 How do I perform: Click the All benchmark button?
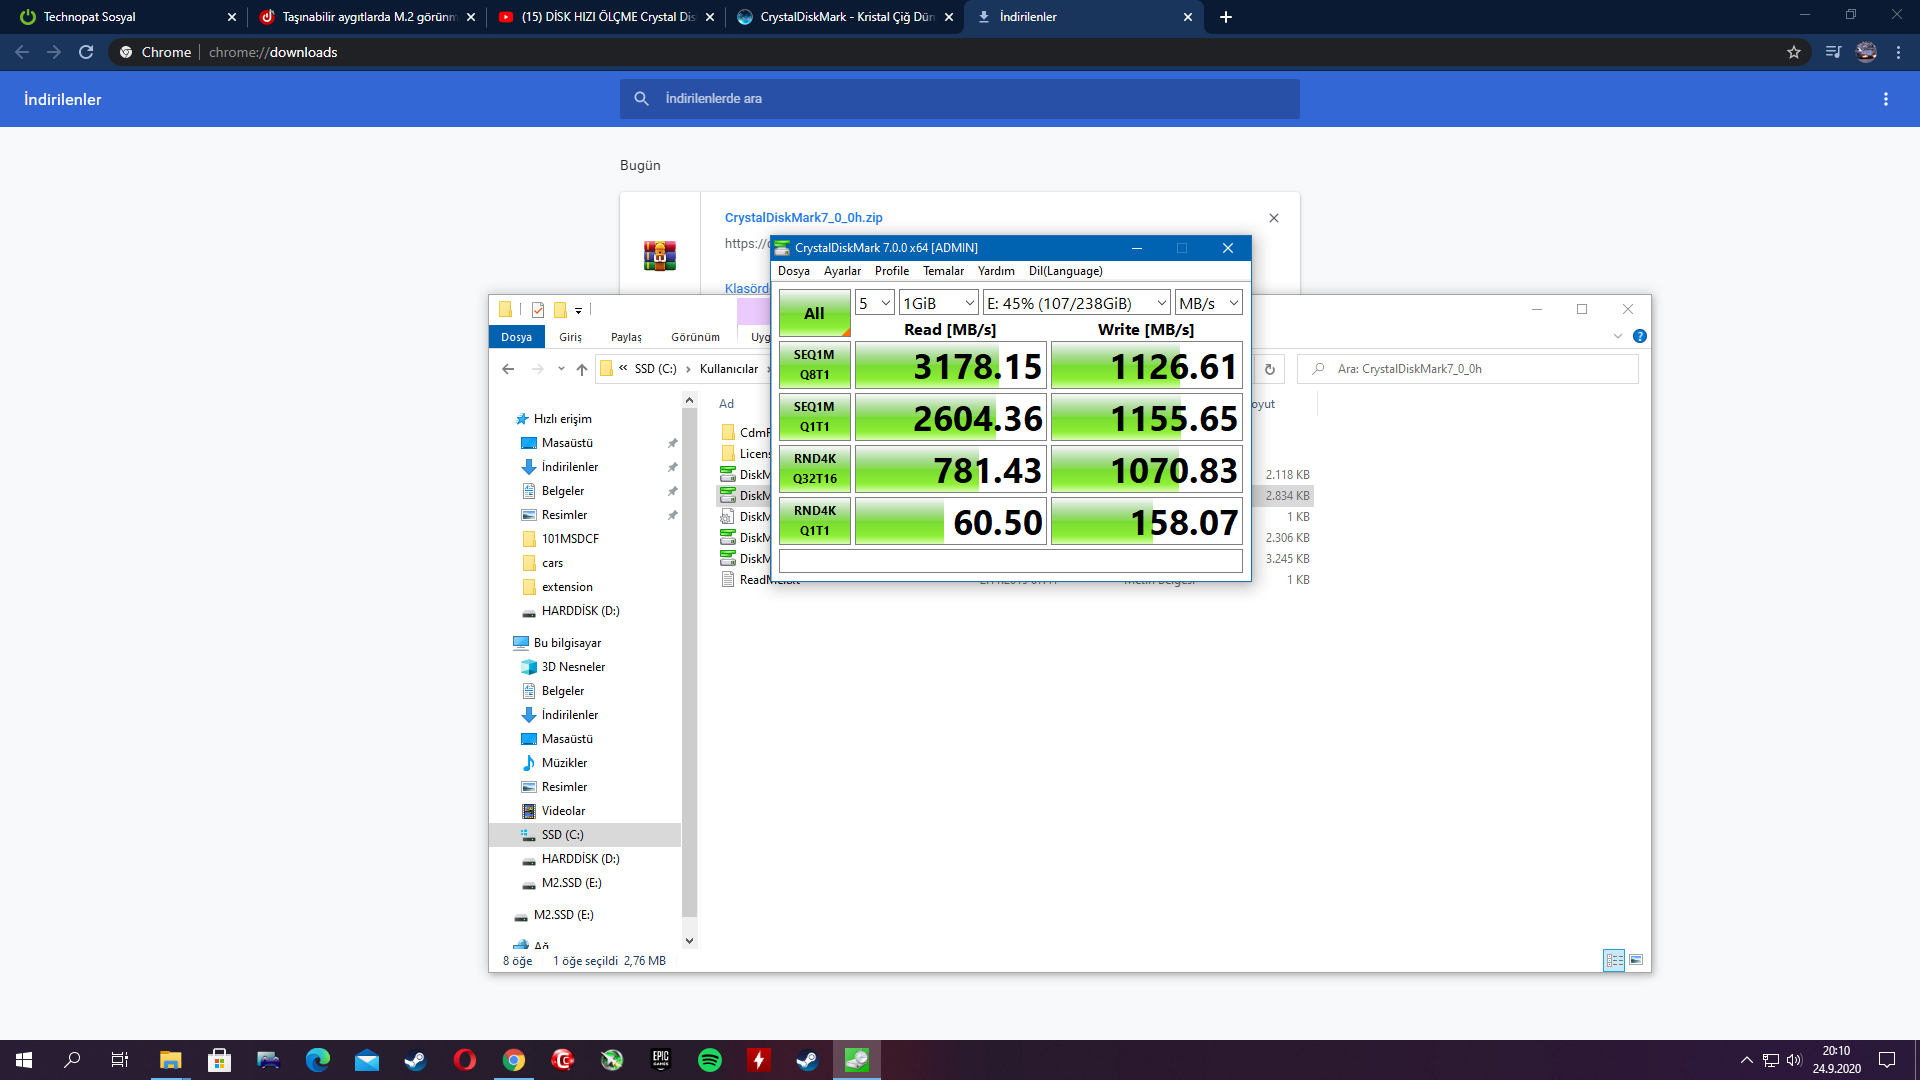click(x=814, y=313)
